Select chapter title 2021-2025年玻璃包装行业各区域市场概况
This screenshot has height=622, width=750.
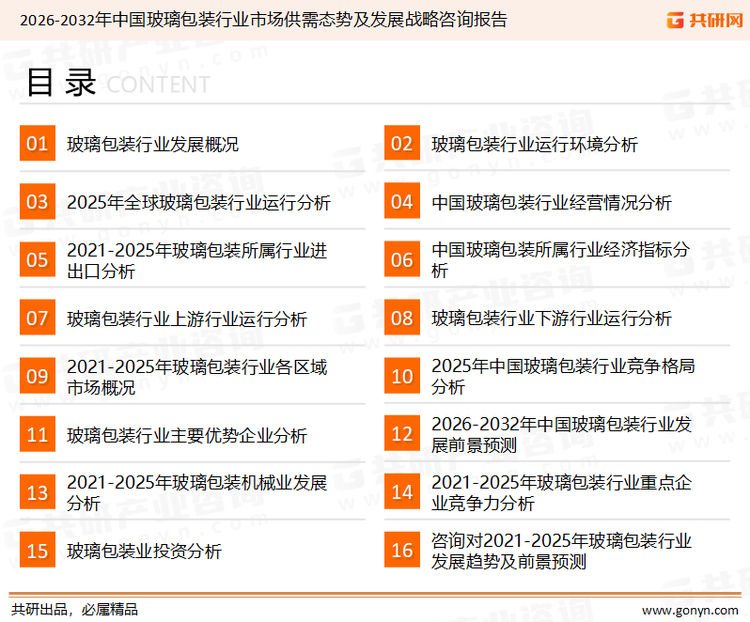[197, 377]
